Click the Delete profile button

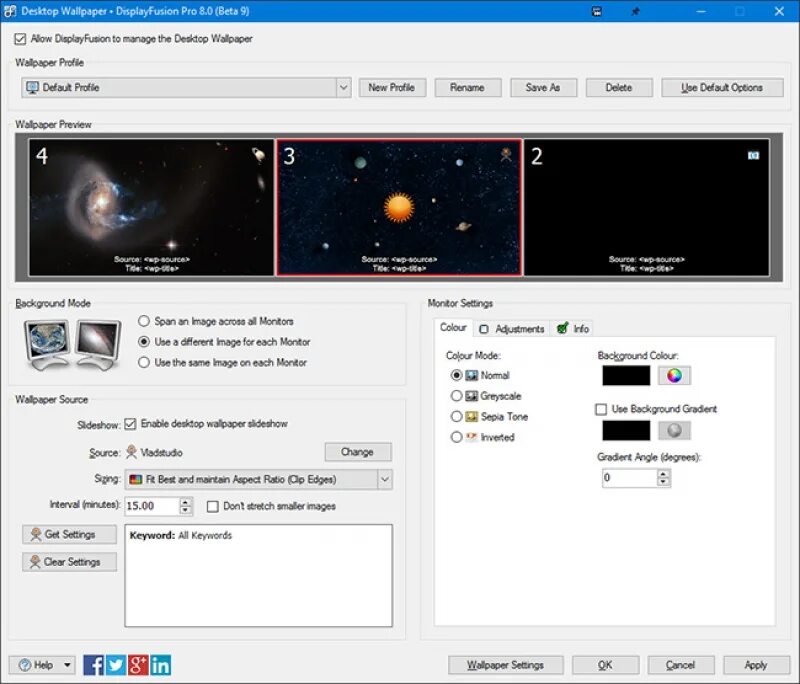[619, 87]
